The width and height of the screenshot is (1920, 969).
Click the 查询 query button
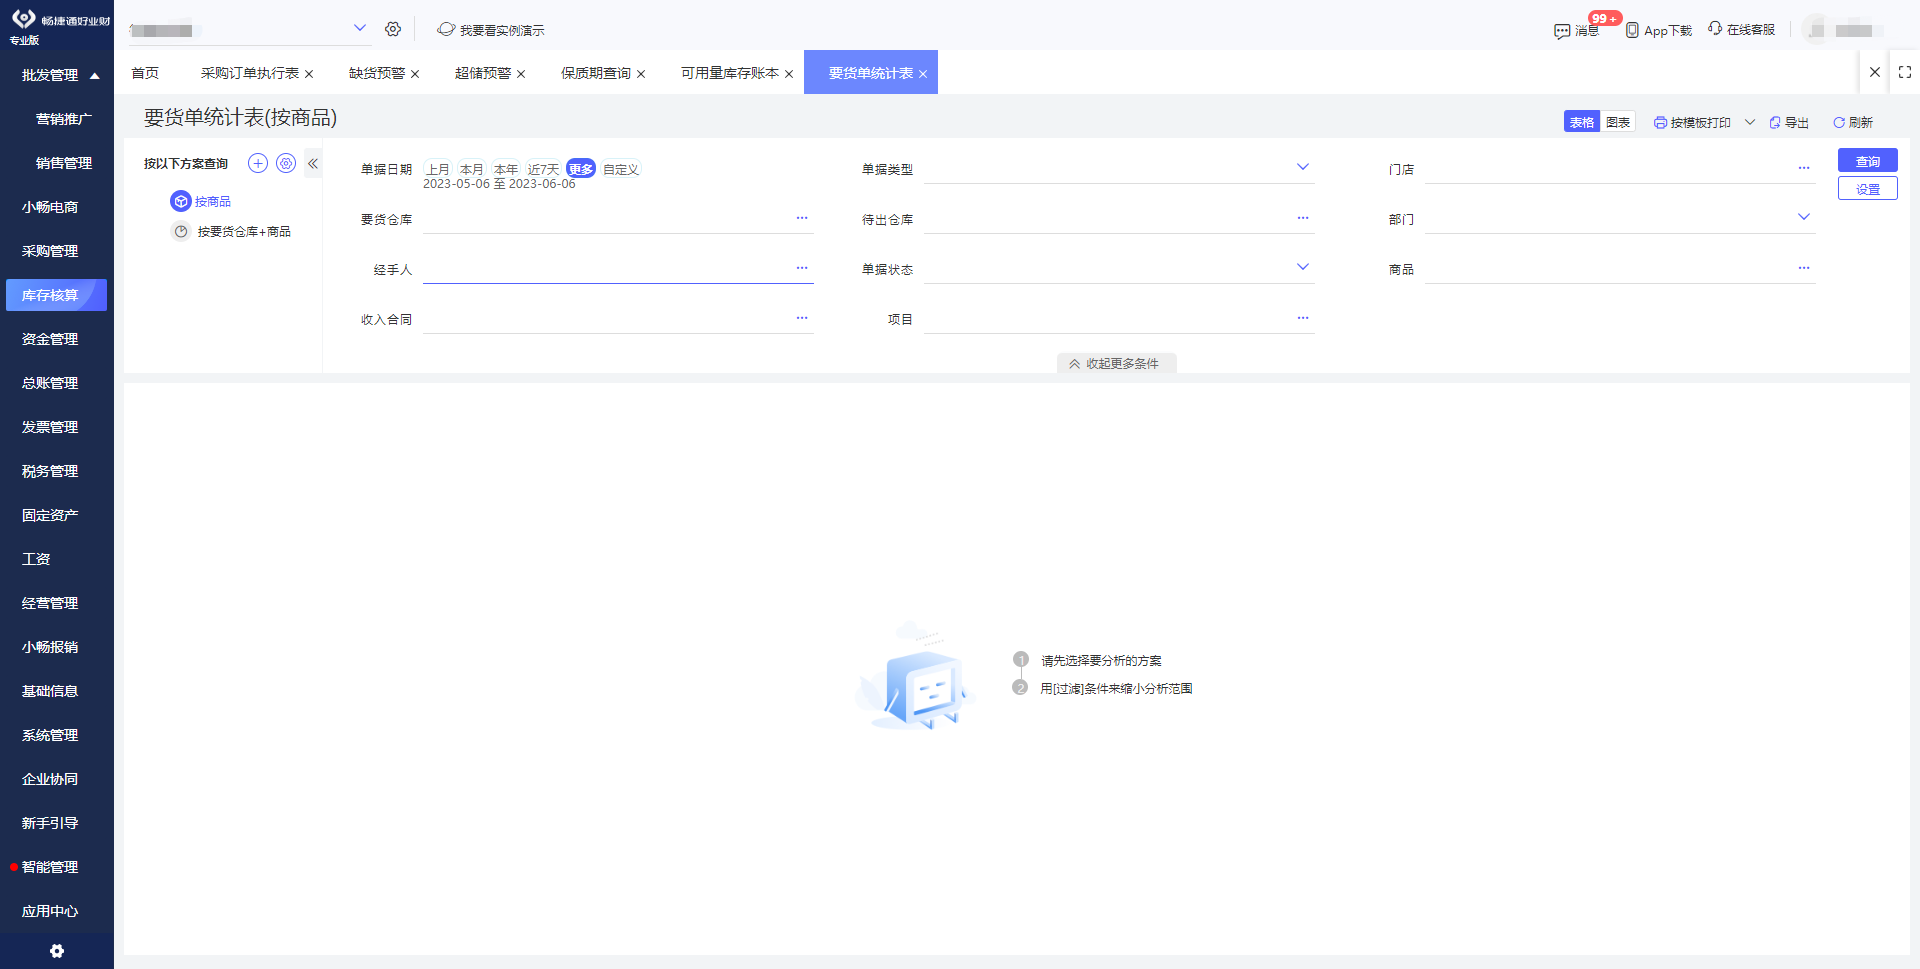coord(1868,160)
